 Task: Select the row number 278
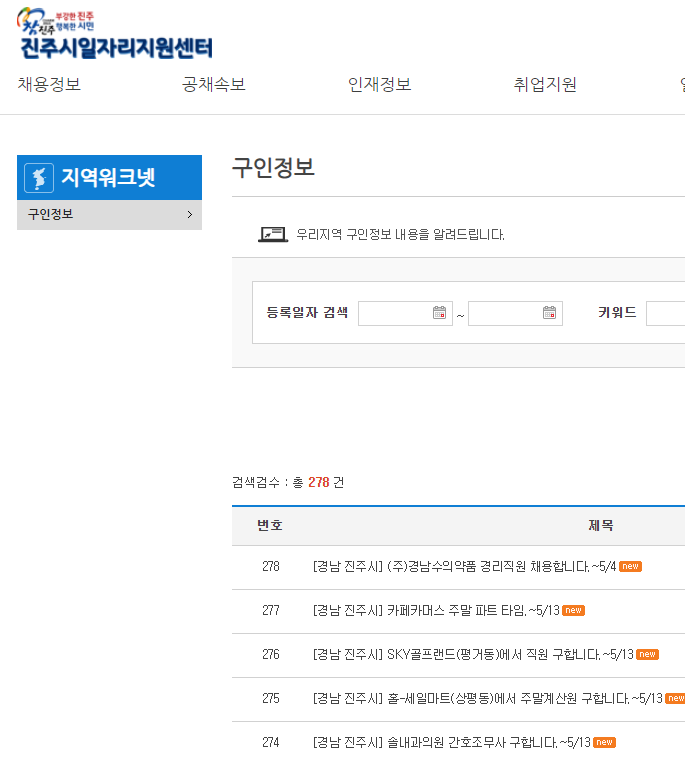coord(271,567)
